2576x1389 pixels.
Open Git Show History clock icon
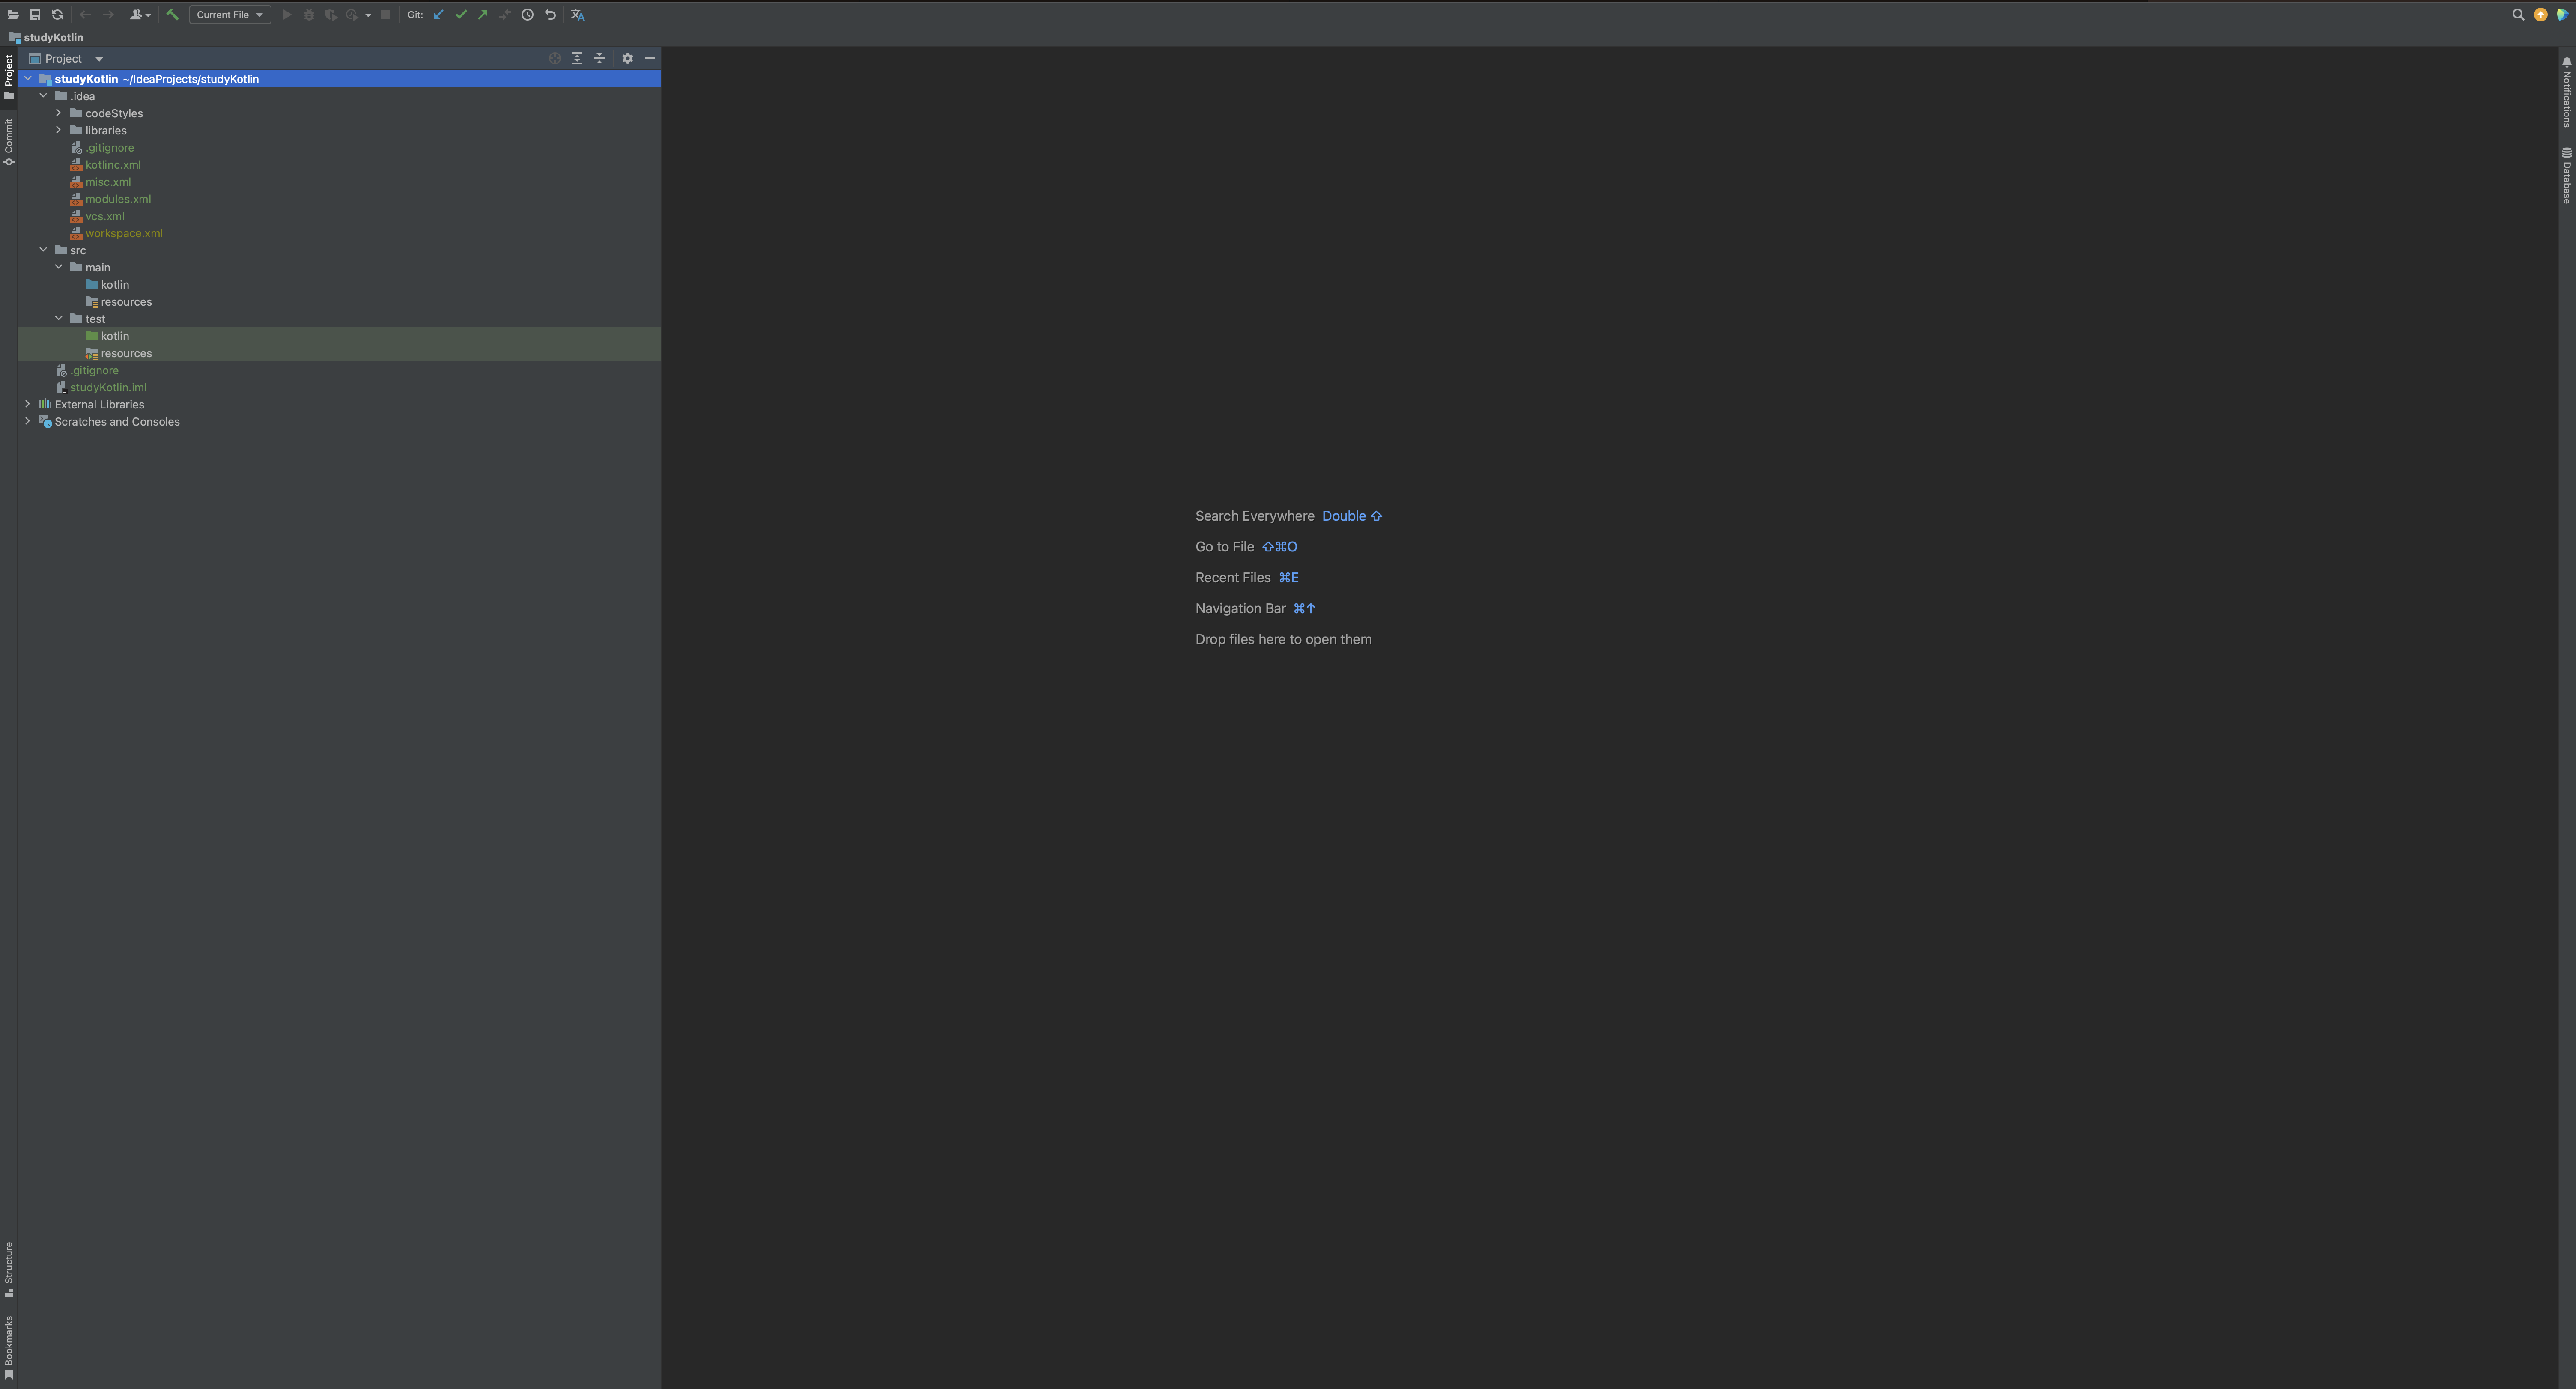(527, 14)
